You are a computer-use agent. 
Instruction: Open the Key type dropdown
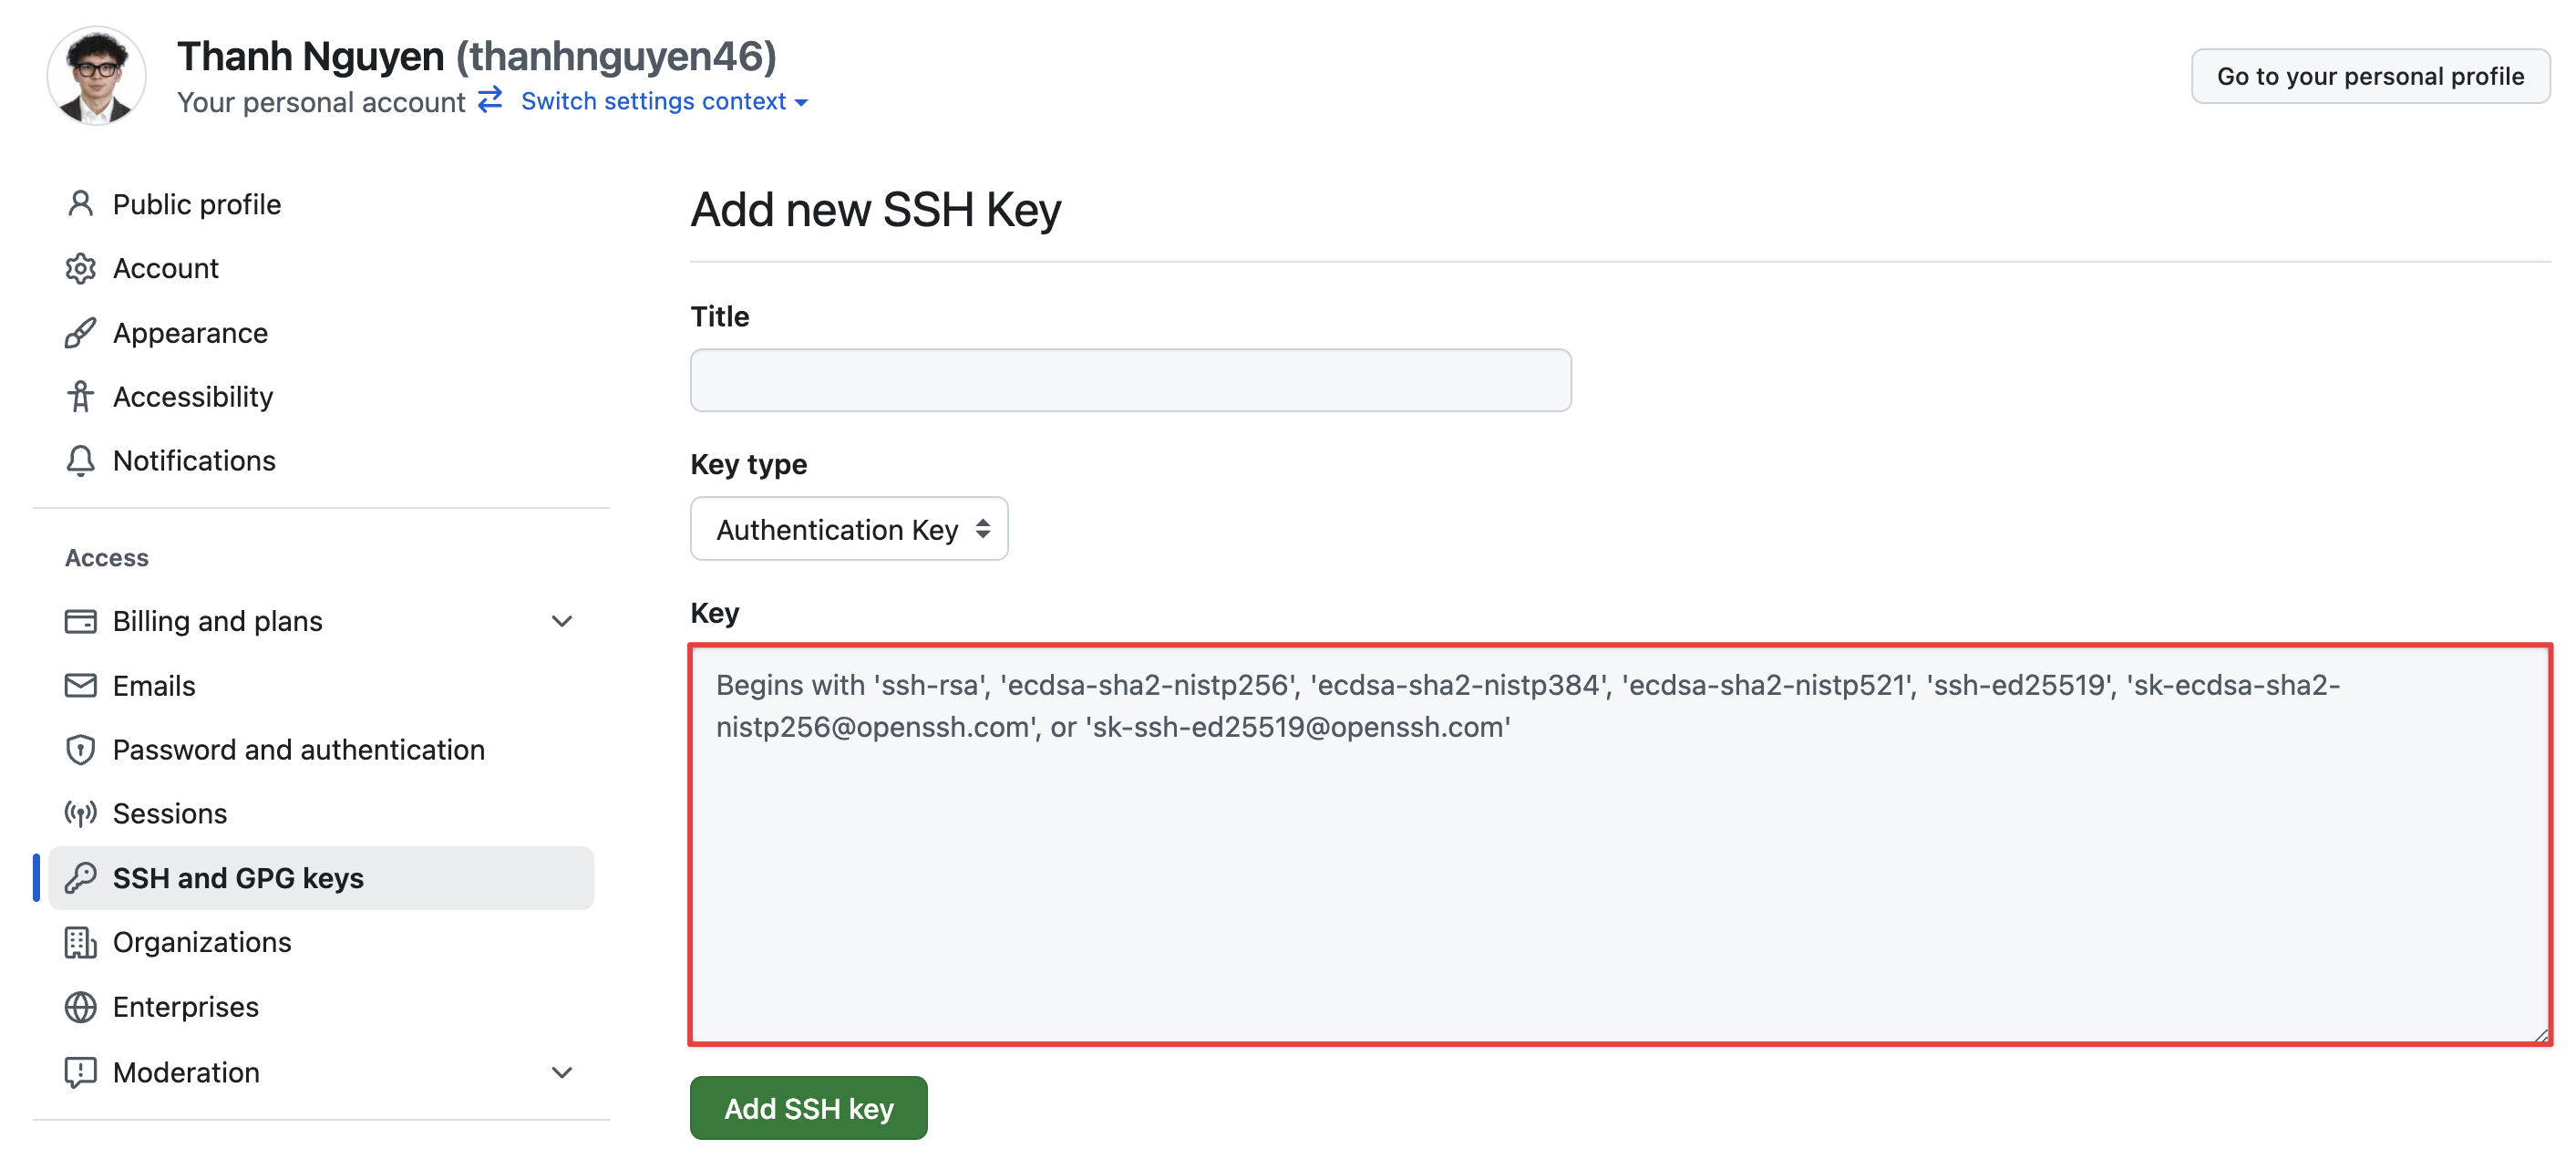849,529
